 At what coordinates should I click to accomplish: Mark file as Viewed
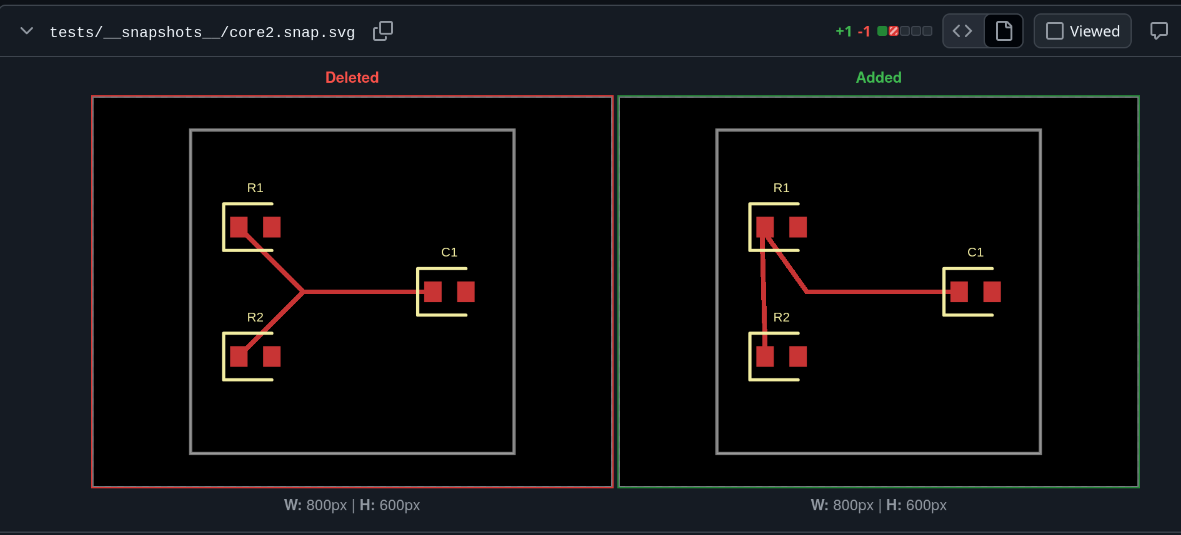click(1082, 31)
